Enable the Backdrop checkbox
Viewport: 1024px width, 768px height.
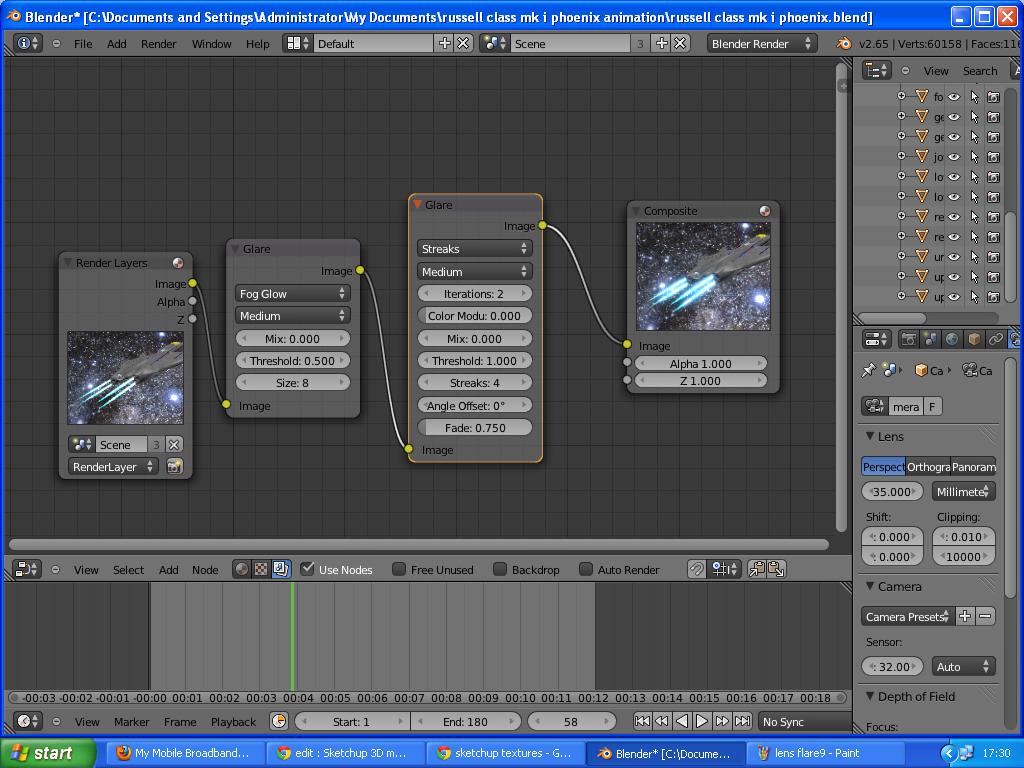[500, 569]
